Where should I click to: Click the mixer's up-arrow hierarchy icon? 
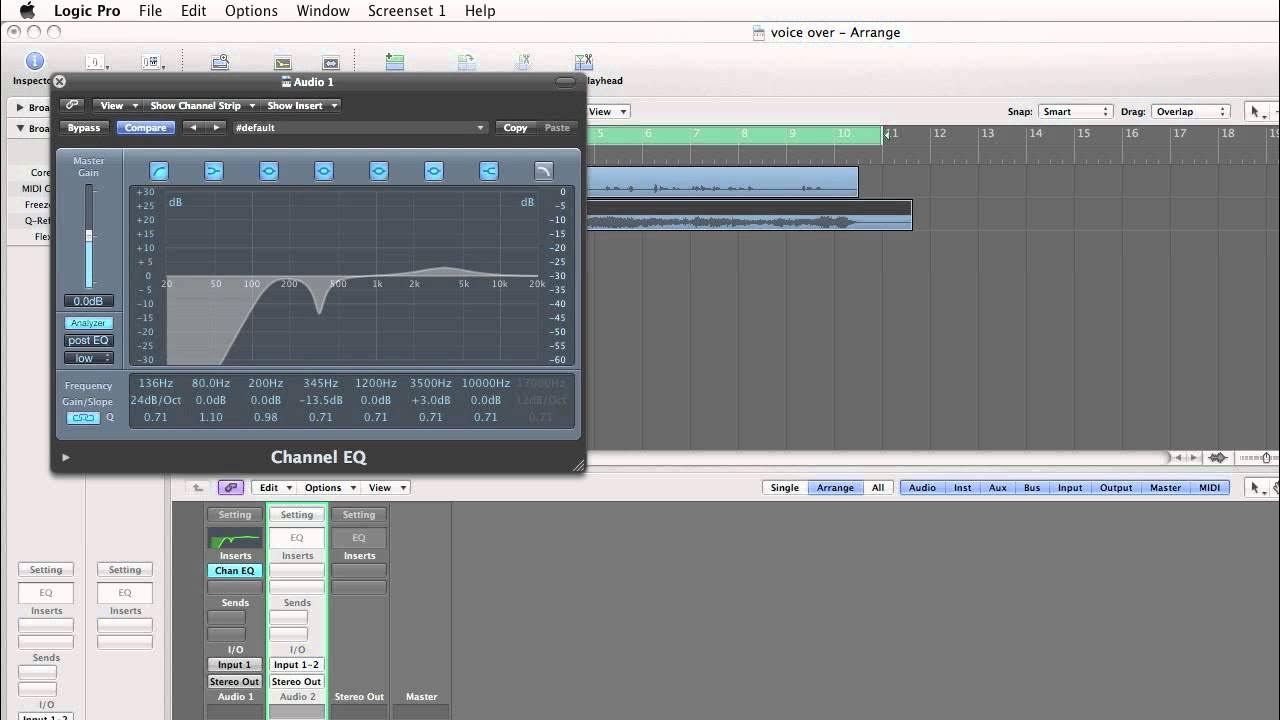[x=198, y=488]
